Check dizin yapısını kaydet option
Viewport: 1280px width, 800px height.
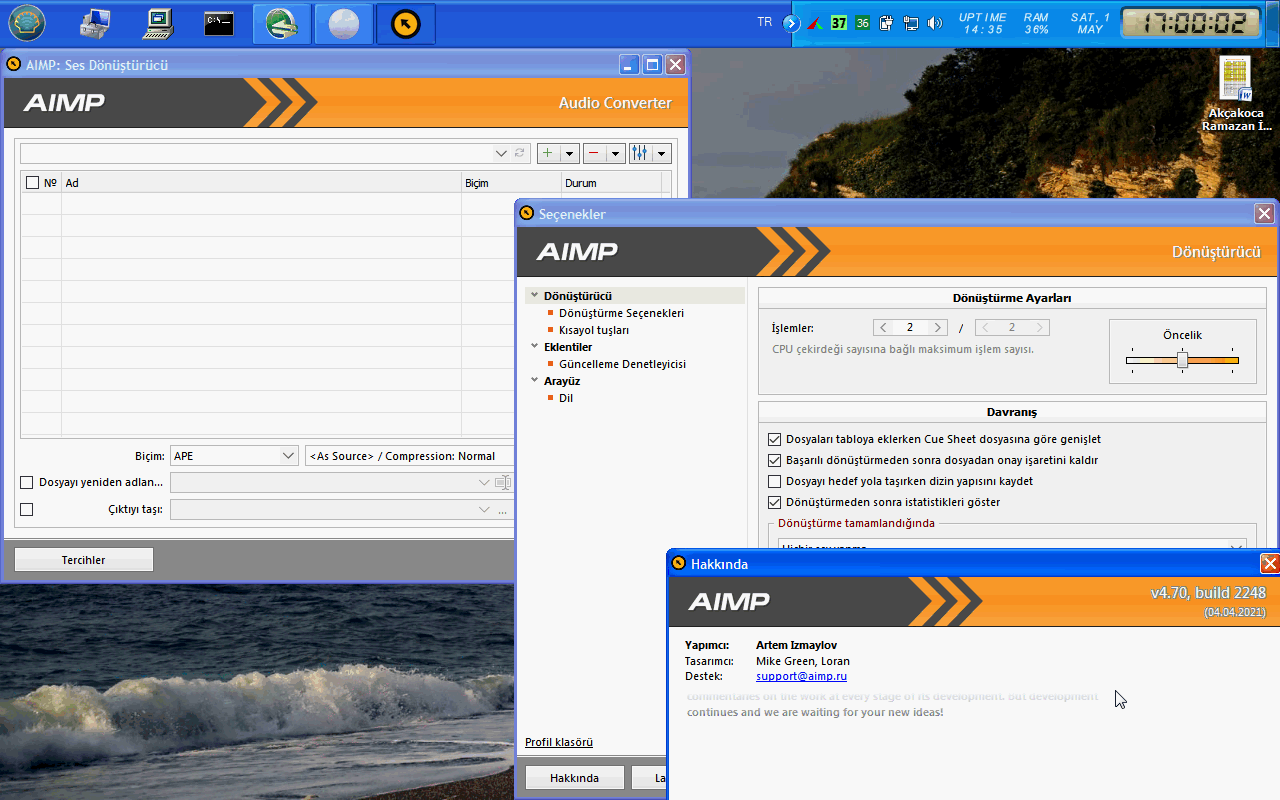774,481
